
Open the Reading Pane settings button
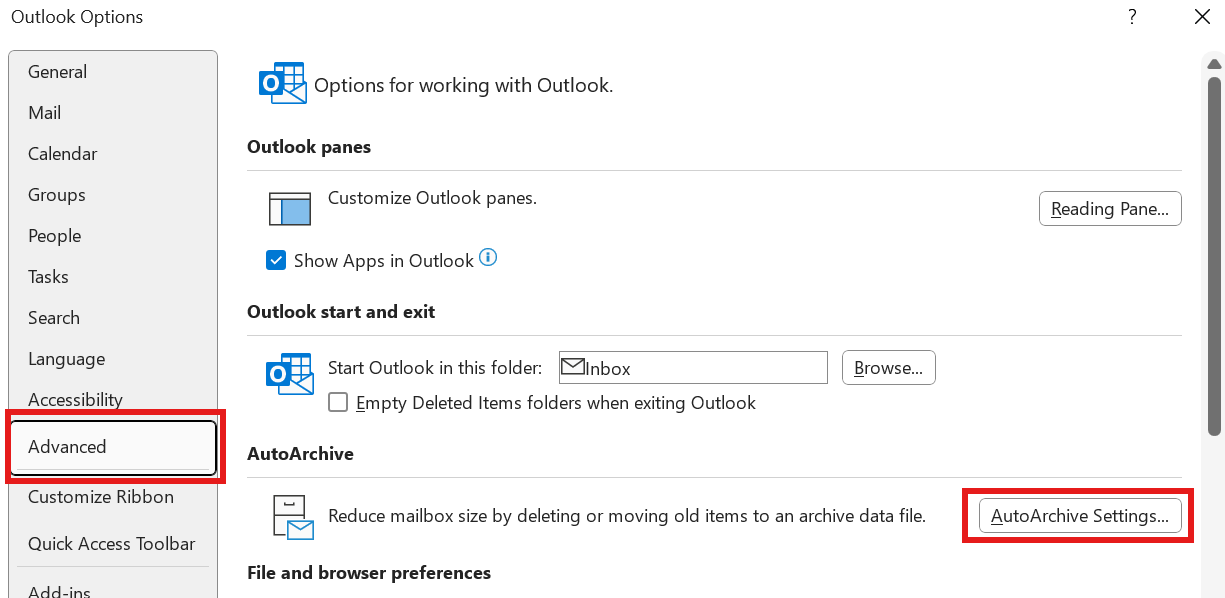1110,209
